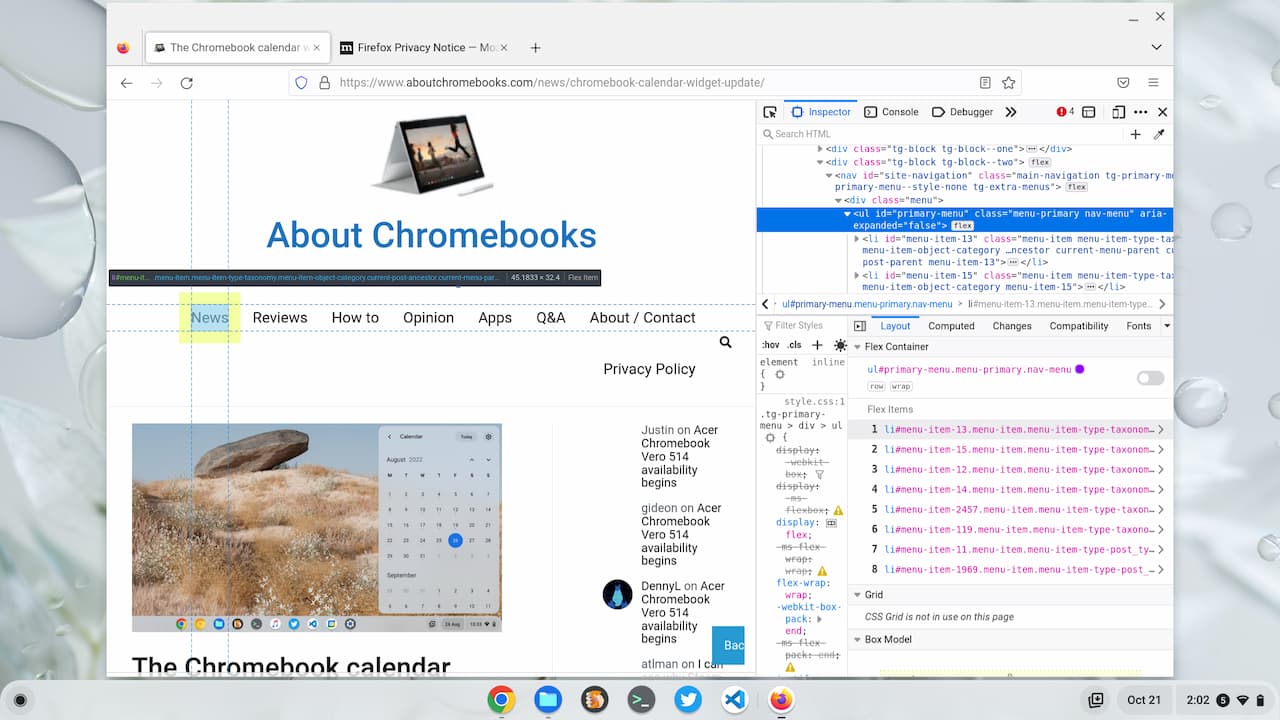This screenshot has width=1280, height=720.
Task: Bookmark this page with the star icon
Action: [x=1008, y=83]
